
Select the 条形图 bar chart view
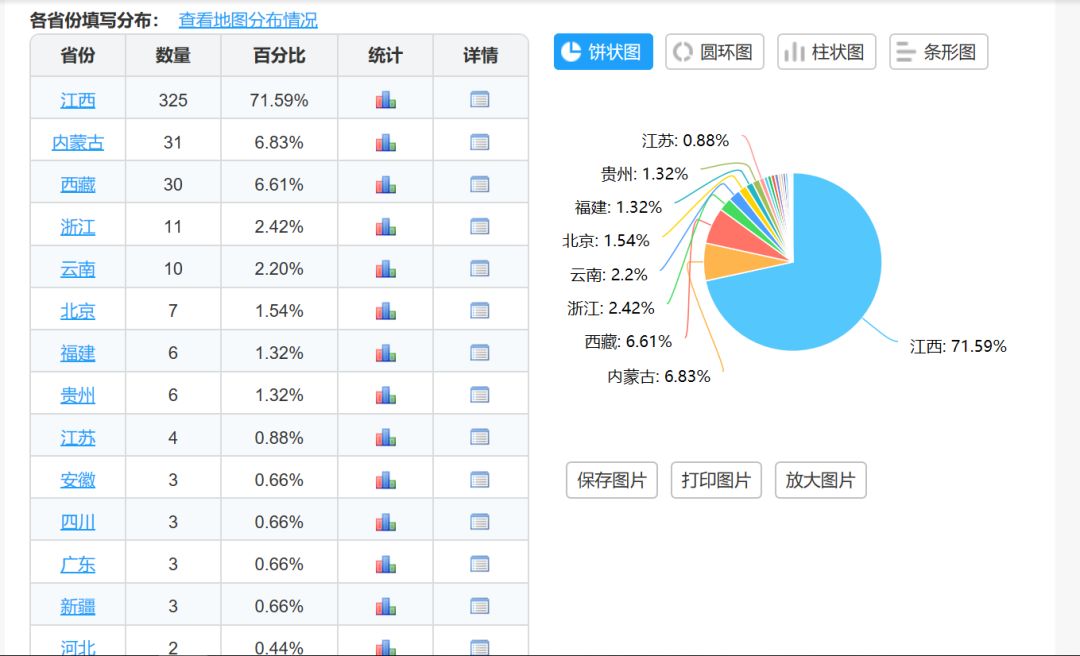(938, 52)
